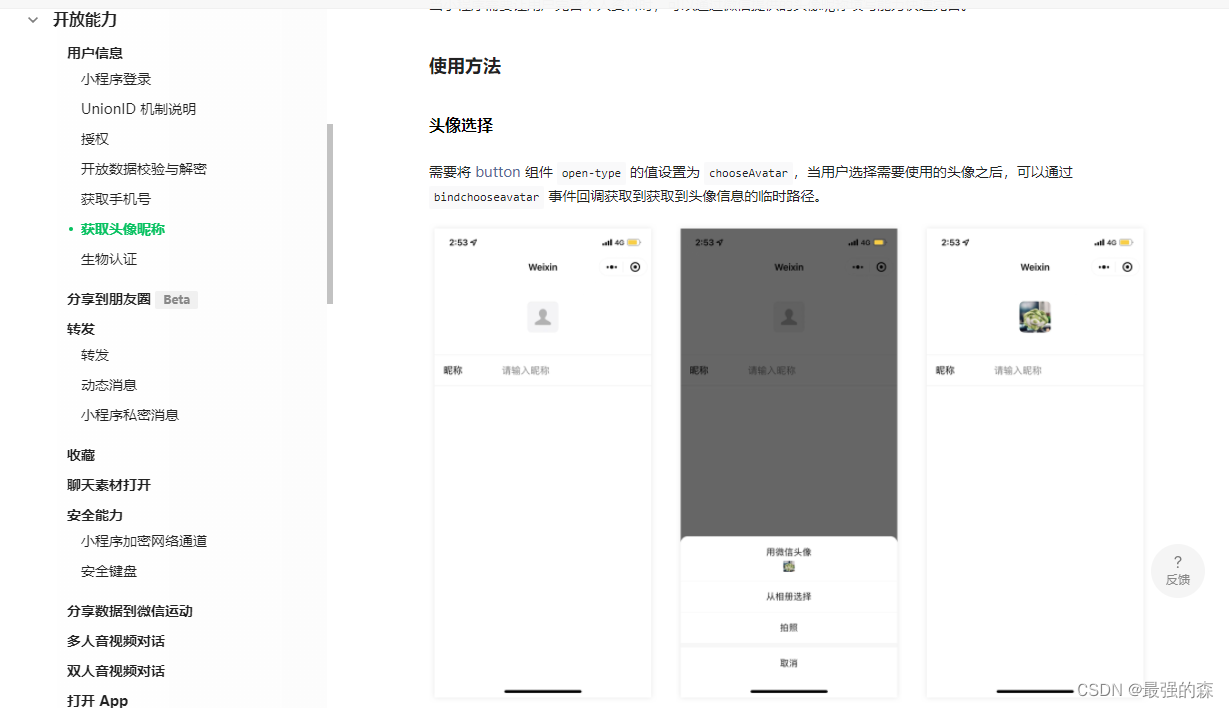Screen dimensions: 1229x708
Task: Click the chosen green avatar image in third mockup
Action: click(1034, 316)
